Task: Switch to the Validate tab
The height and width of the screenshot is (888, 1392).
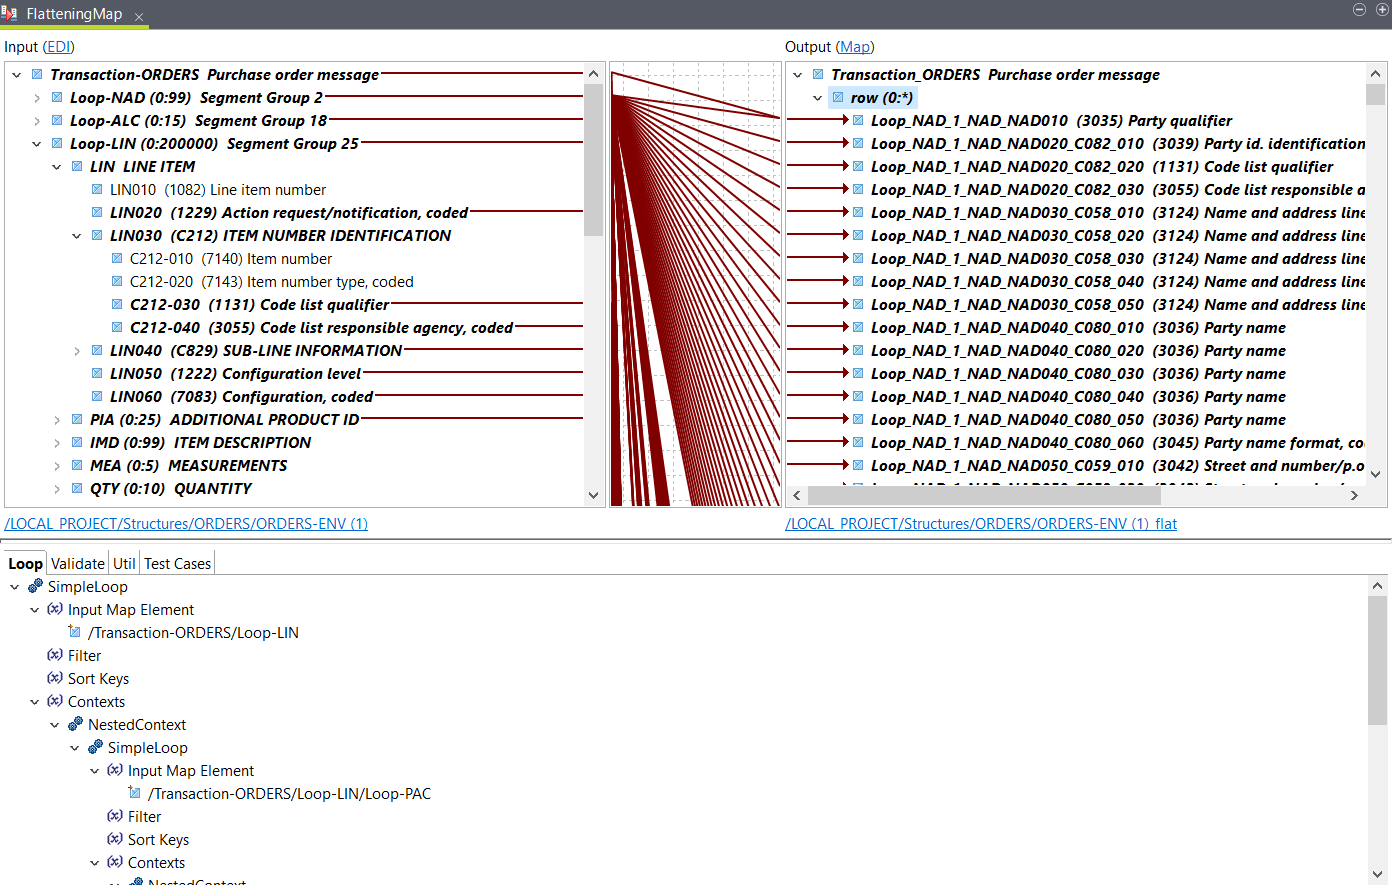Action: [x=78, y=564]
